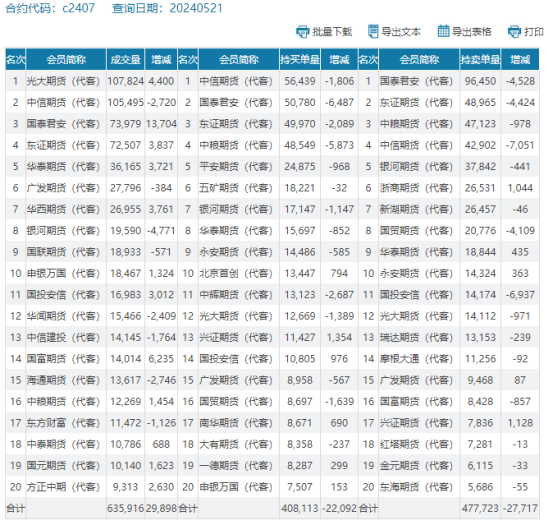Click 国联期货 row in volume list
This screenshot has height=525, width=554.
tap(63, 252)
